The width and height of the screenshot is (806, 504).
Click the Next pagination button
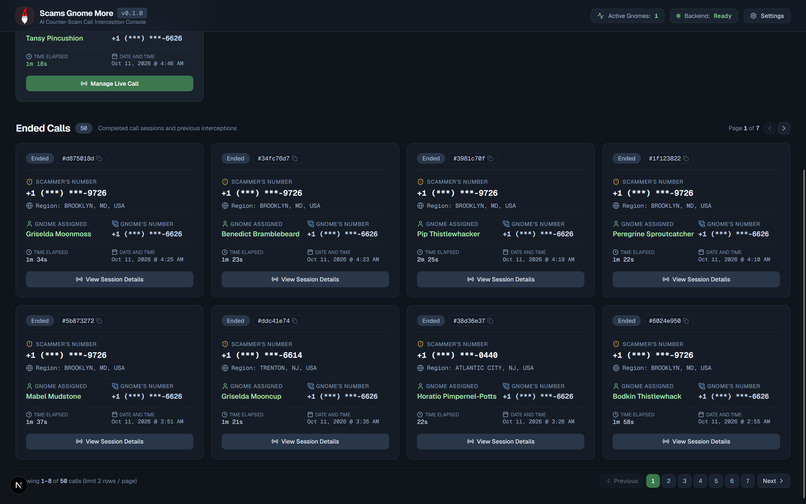(773, 481)
